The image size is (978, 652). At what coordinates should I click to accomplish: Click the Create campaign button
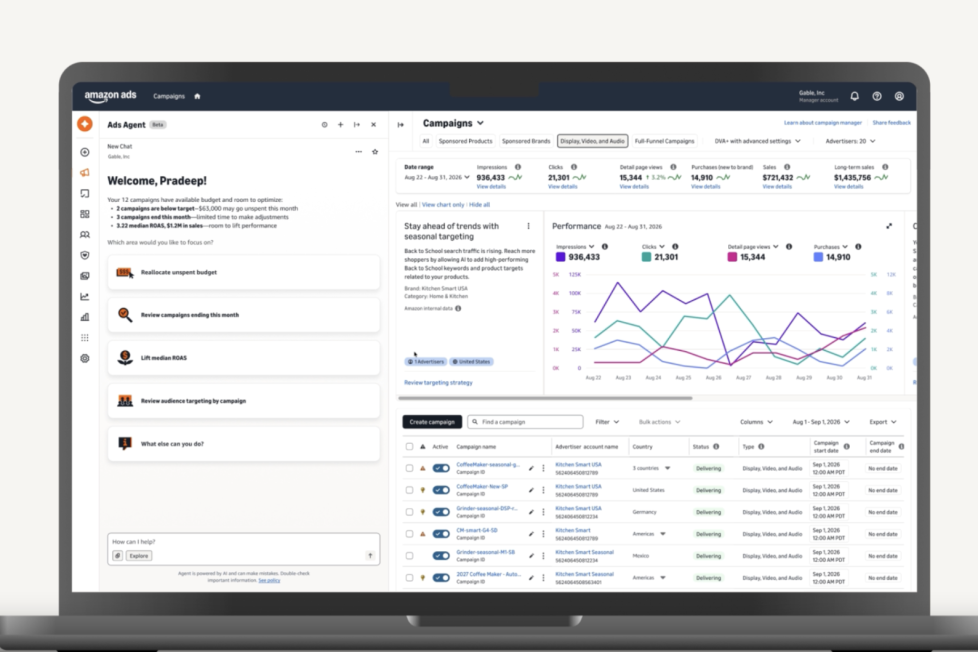[432, 422]
